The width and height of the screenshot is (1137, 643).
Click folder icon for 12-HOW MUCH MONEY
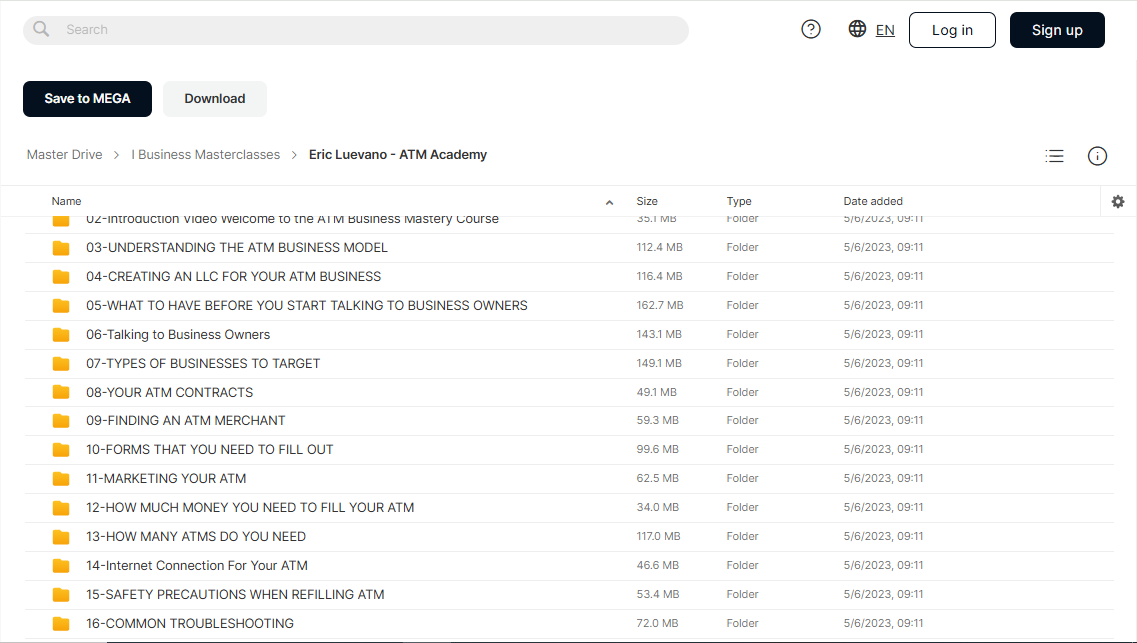[x=61, y=508]
